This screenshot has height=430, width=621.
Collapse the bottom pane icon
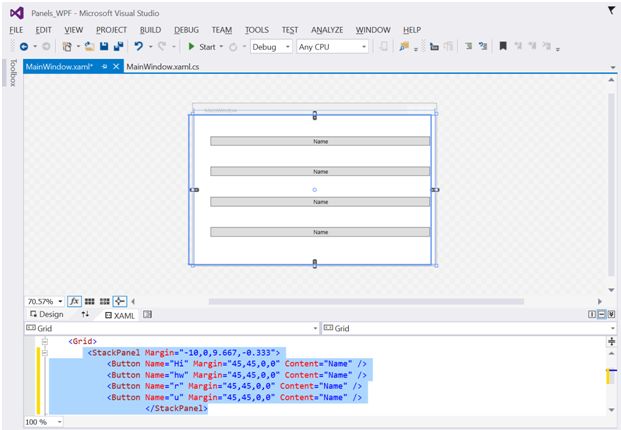point(611,314)
